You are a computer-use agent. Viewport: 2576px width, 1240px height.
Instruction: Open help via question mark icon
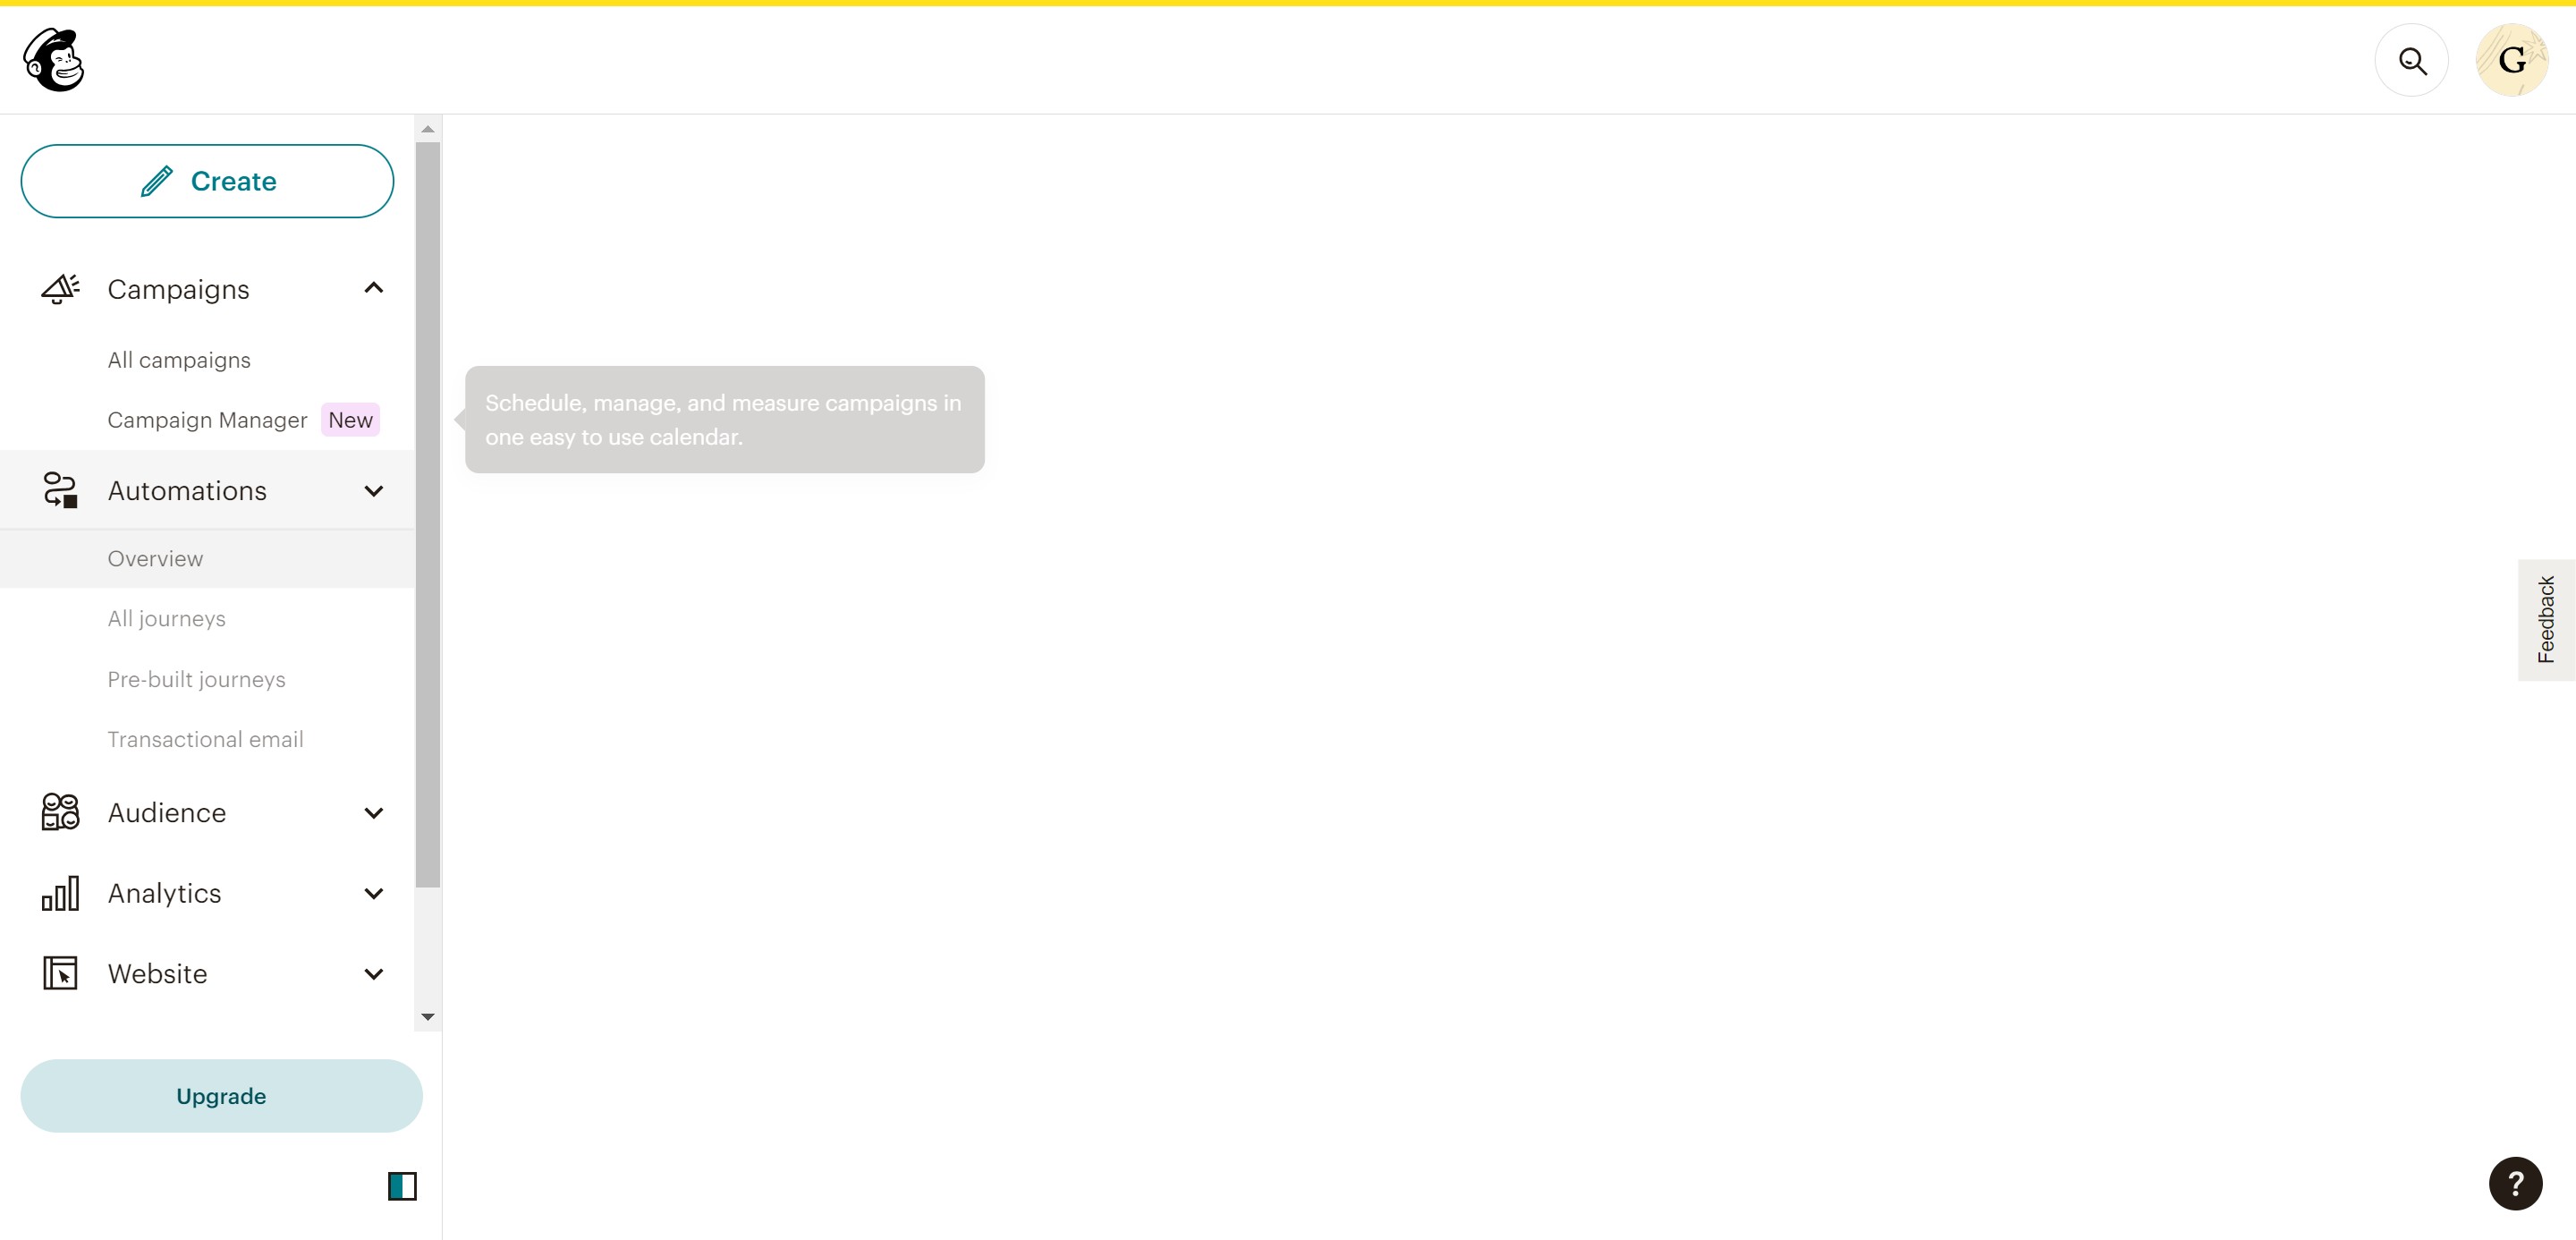click(x=2514, y=1183)
